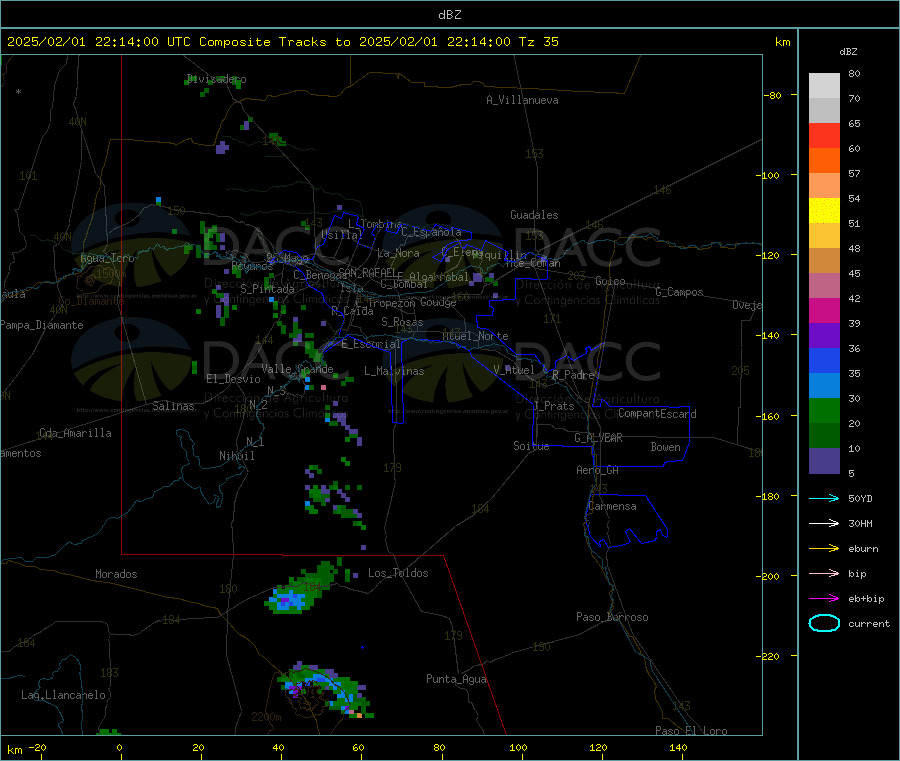Click the Punta_Agua map label
Screen dimensions: 900x761
click(x=456, y=679)
